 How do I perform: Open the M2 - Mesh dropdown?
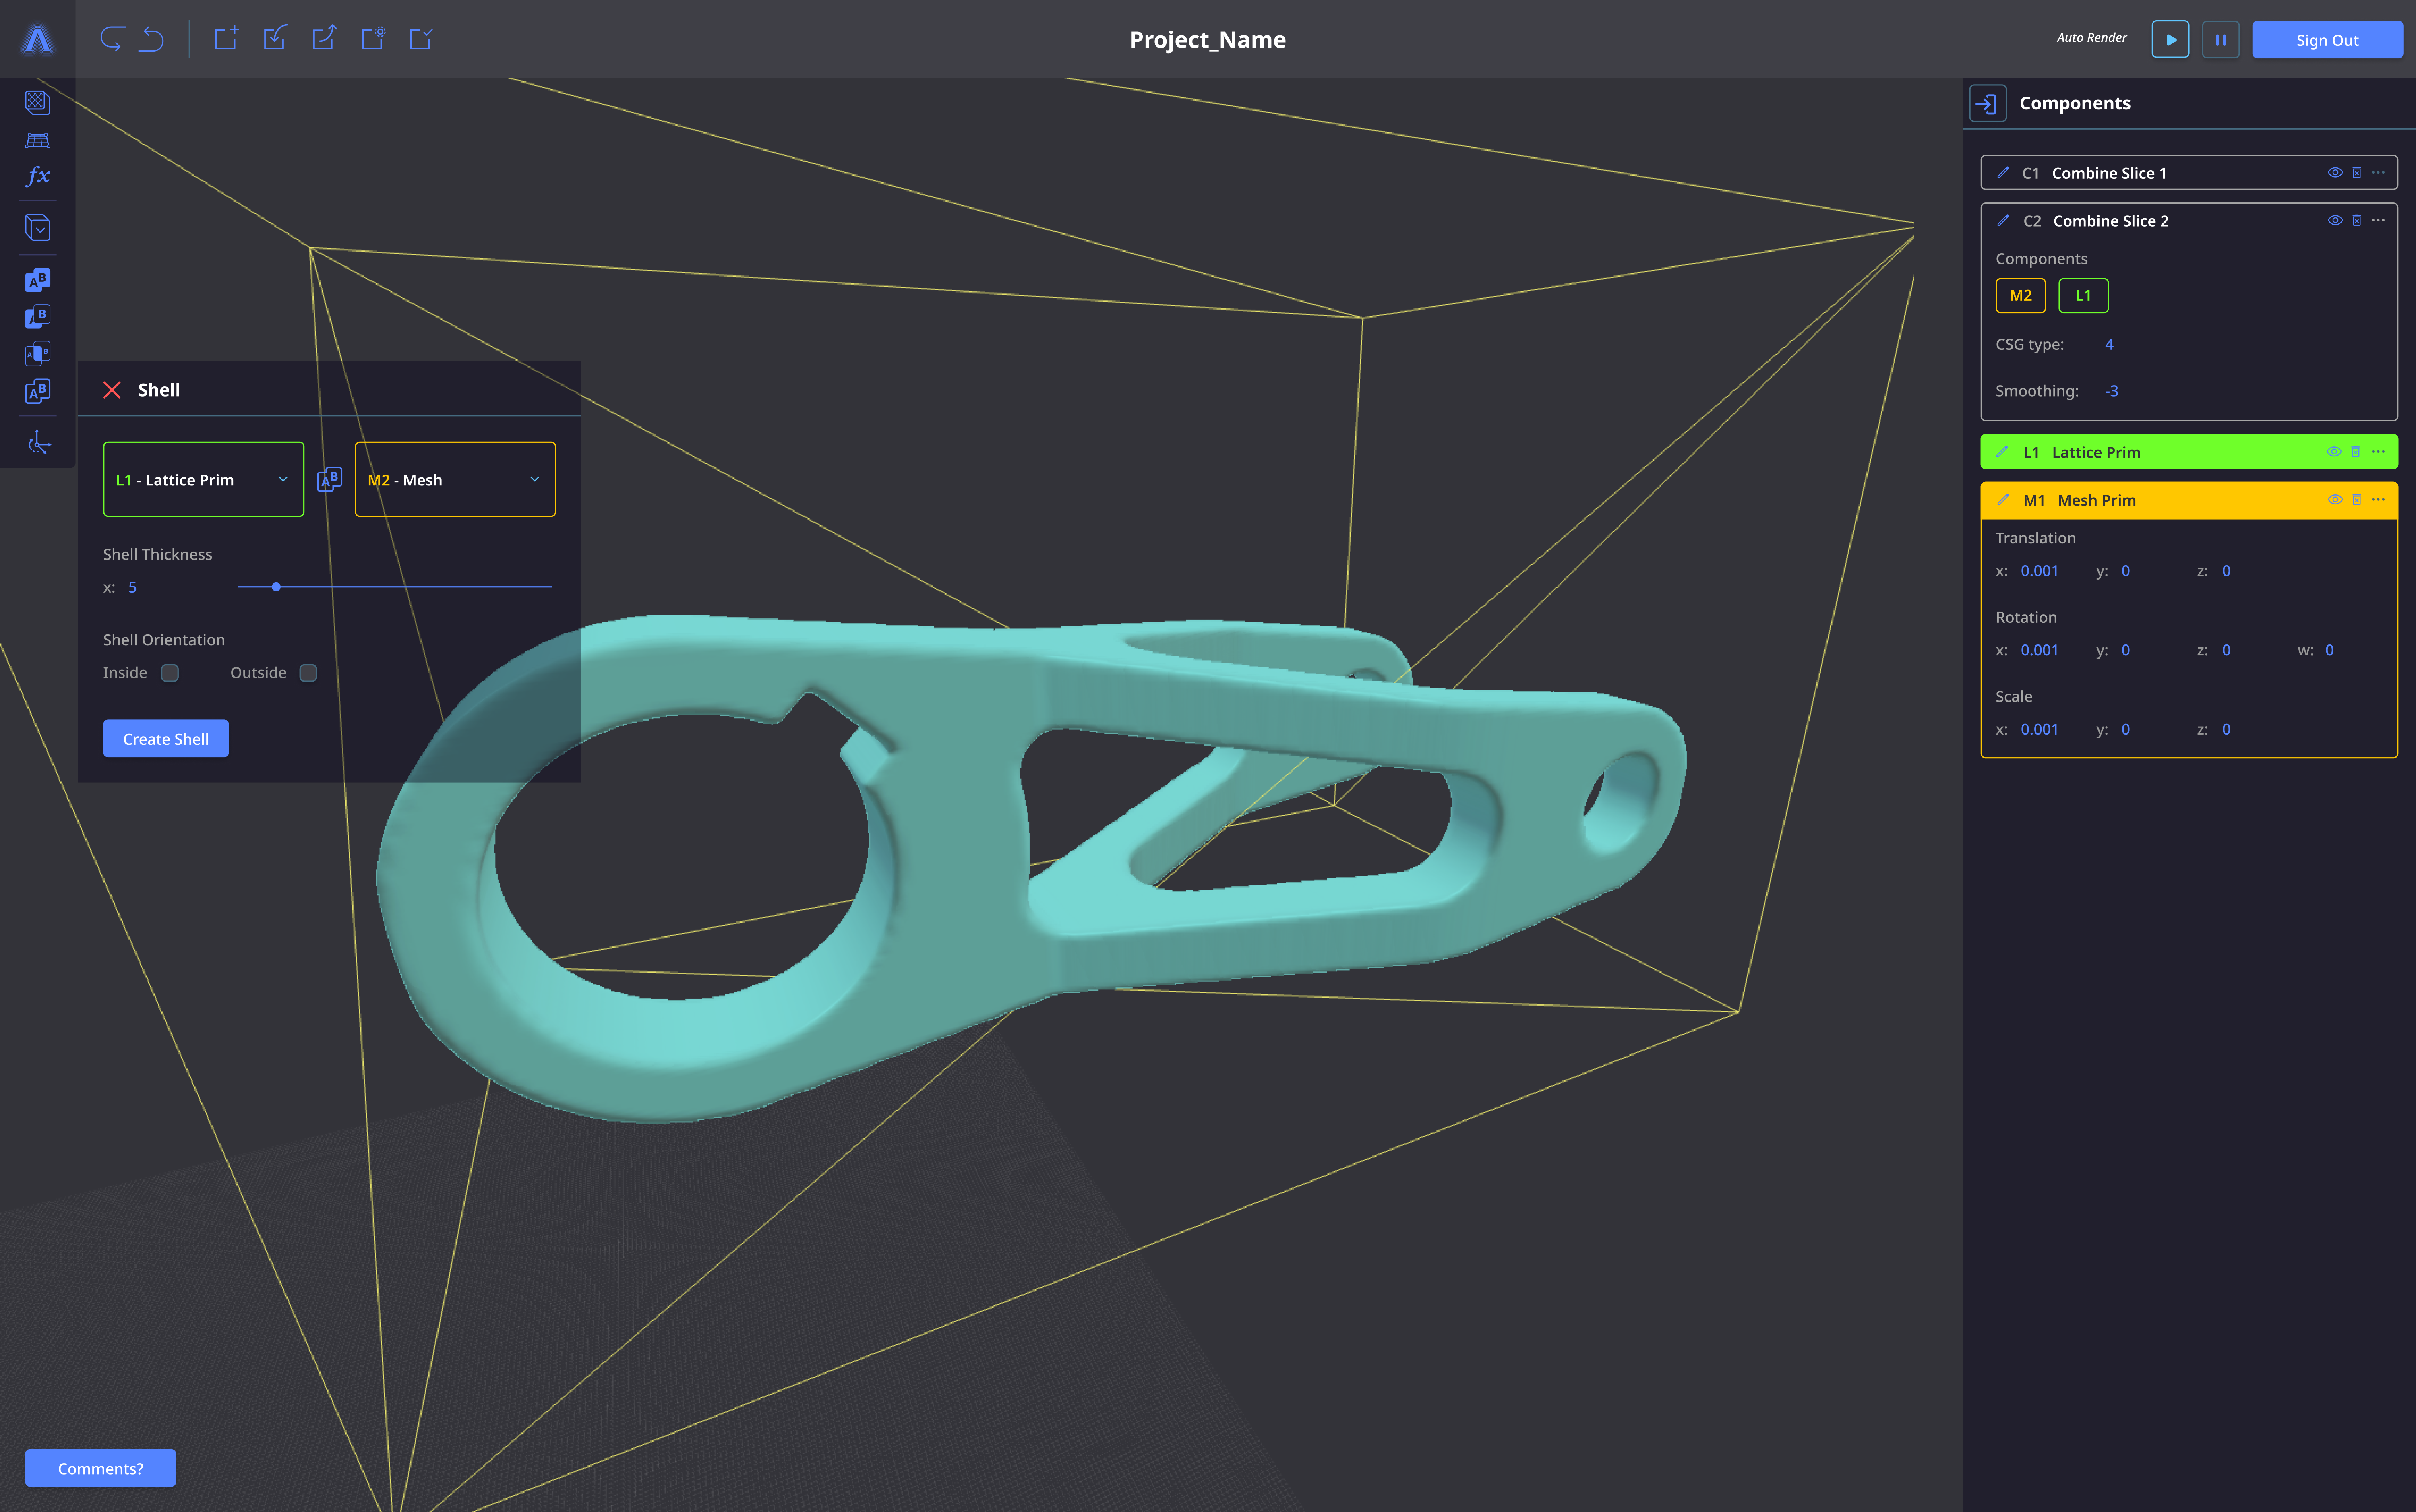455,479
